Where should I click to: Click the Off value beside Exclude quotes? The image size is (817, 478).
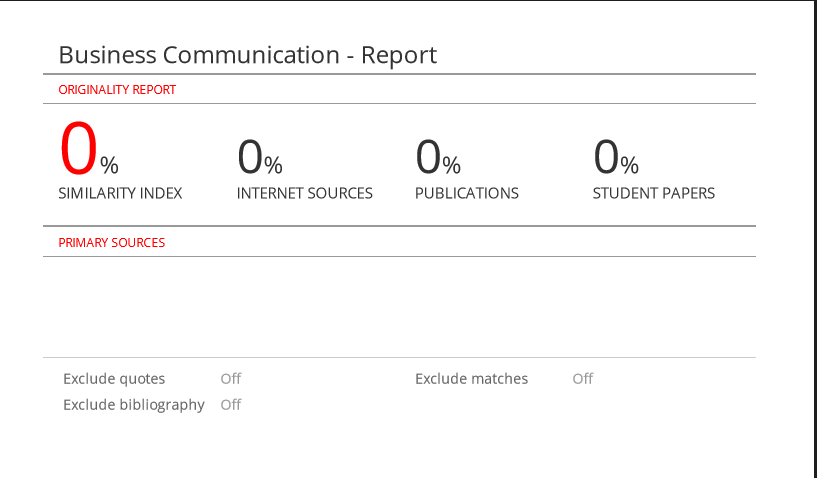point(231,378)
